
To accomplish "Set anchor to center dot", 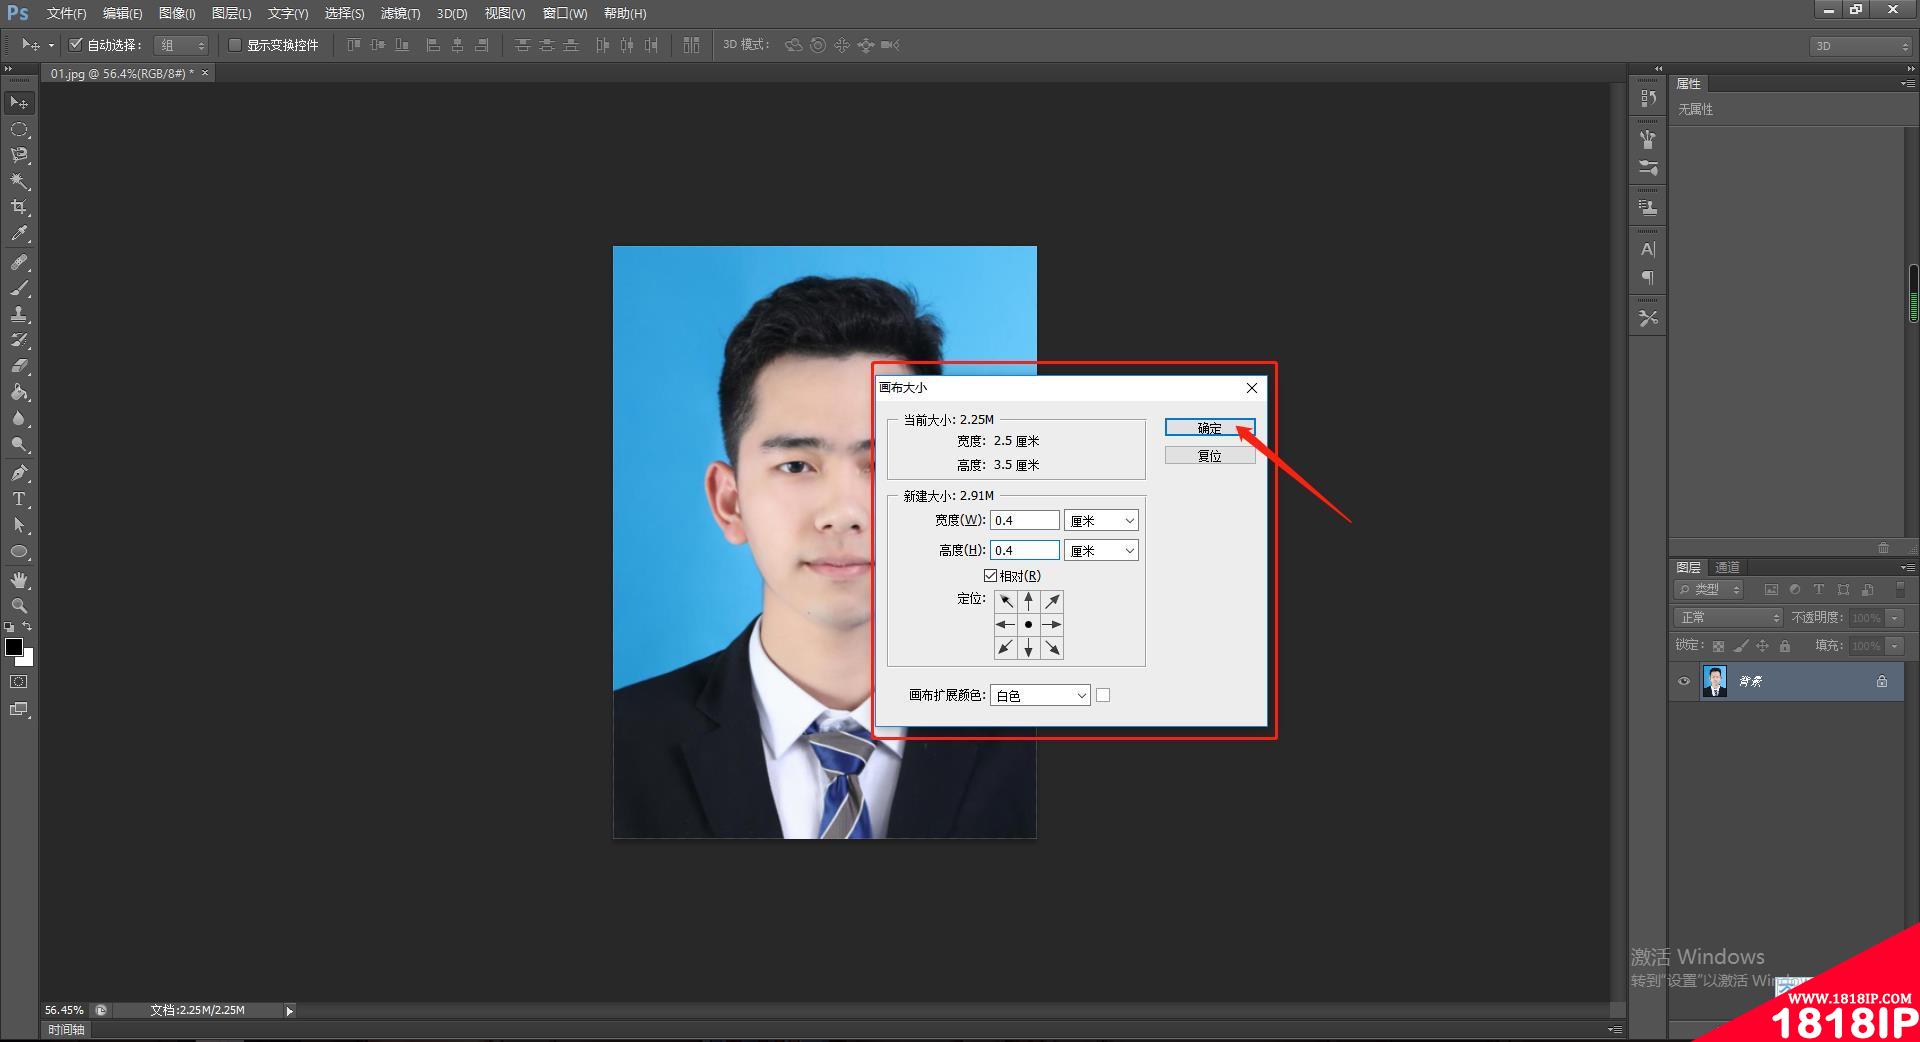I will tap(1028, 625).
